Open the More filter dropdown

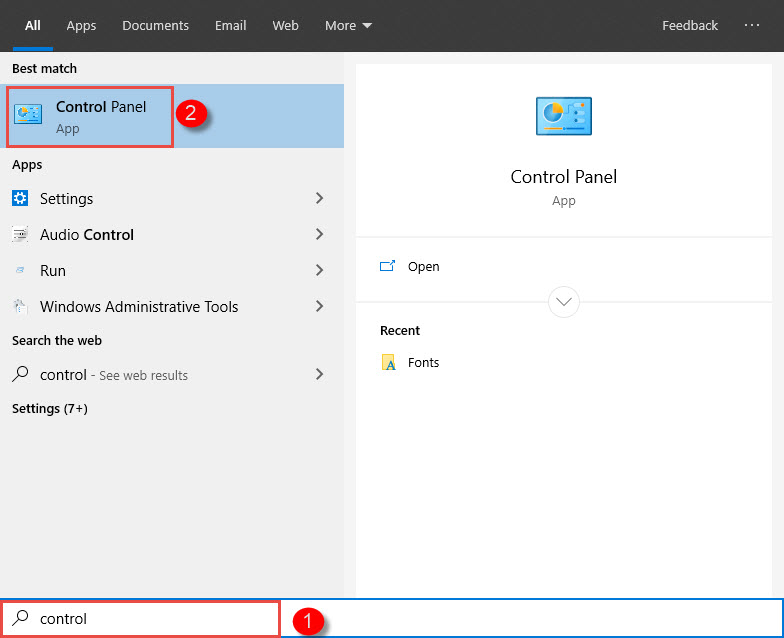348,26
